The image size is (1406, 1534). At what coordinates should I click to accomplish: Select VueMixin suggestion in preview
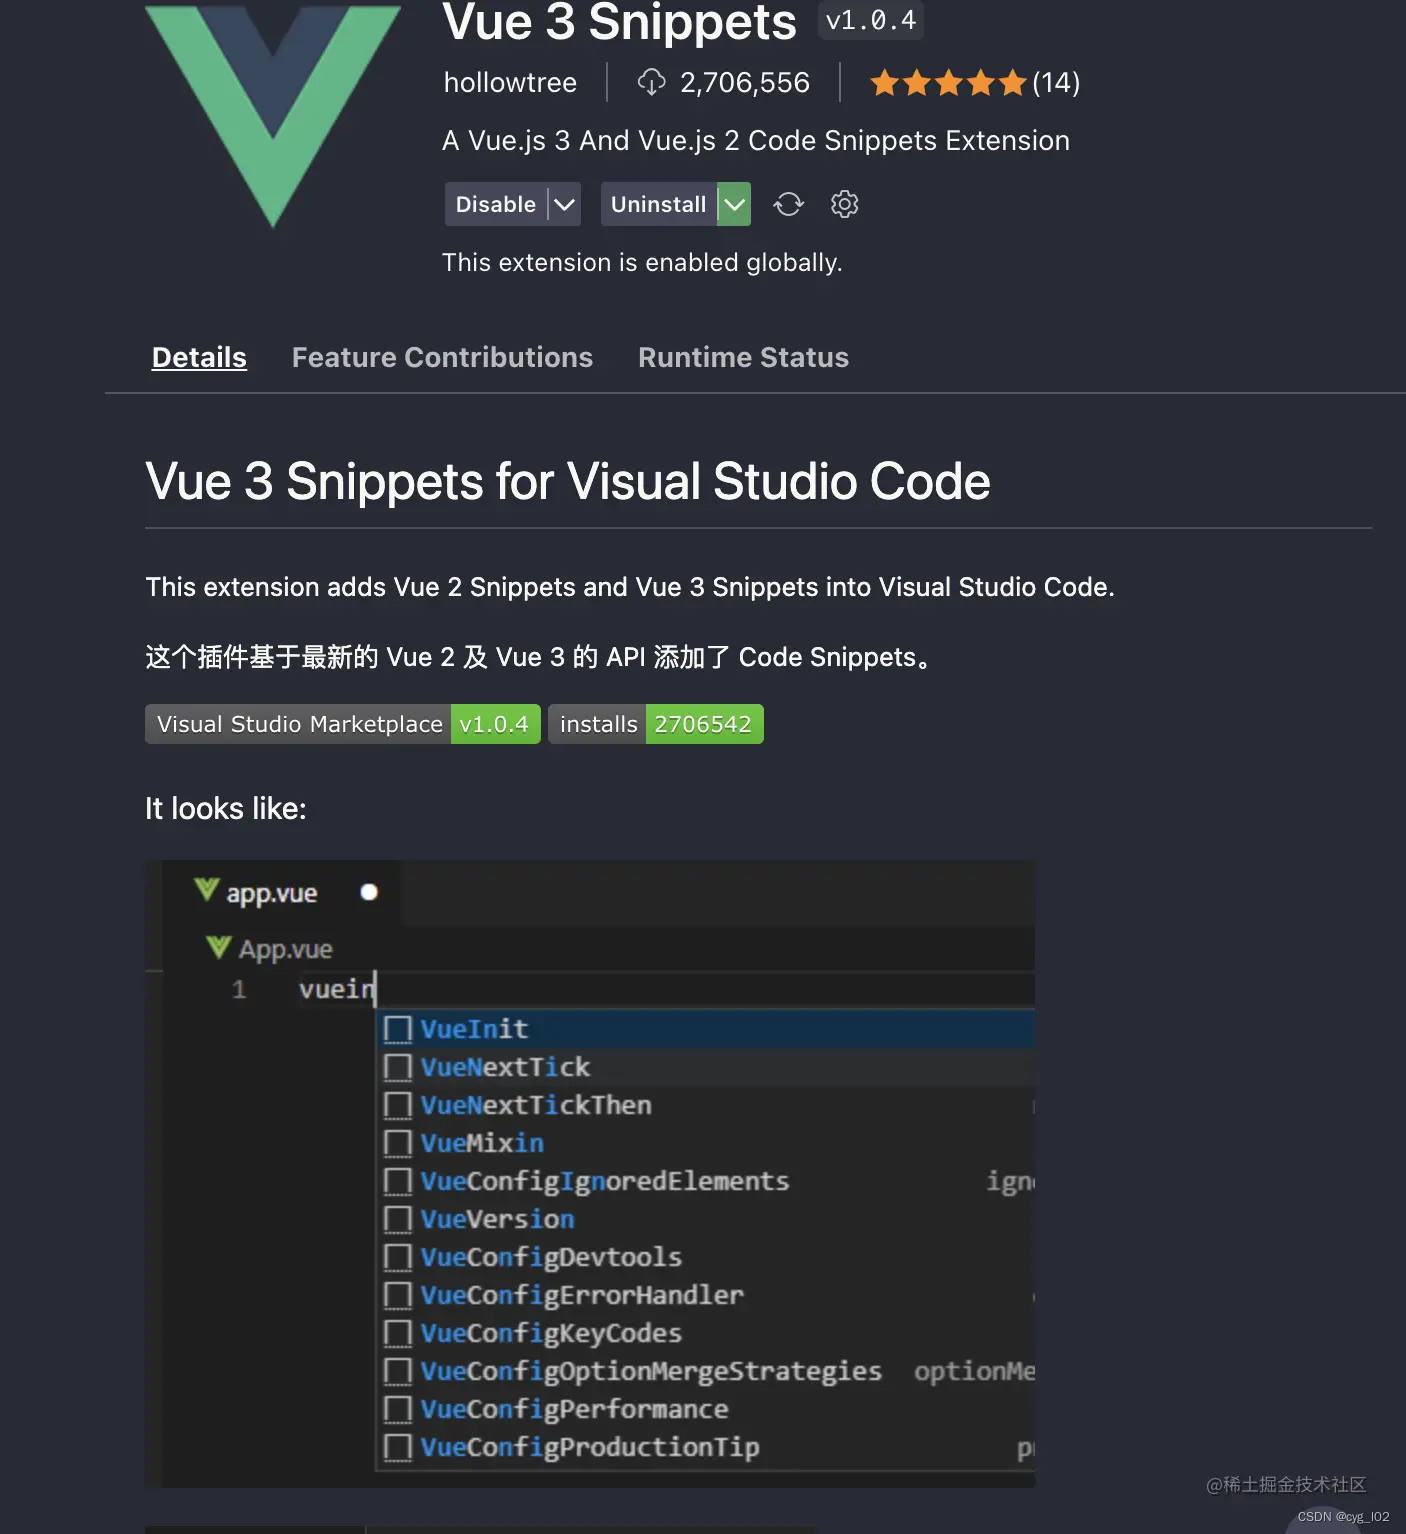click(706, 1143)
